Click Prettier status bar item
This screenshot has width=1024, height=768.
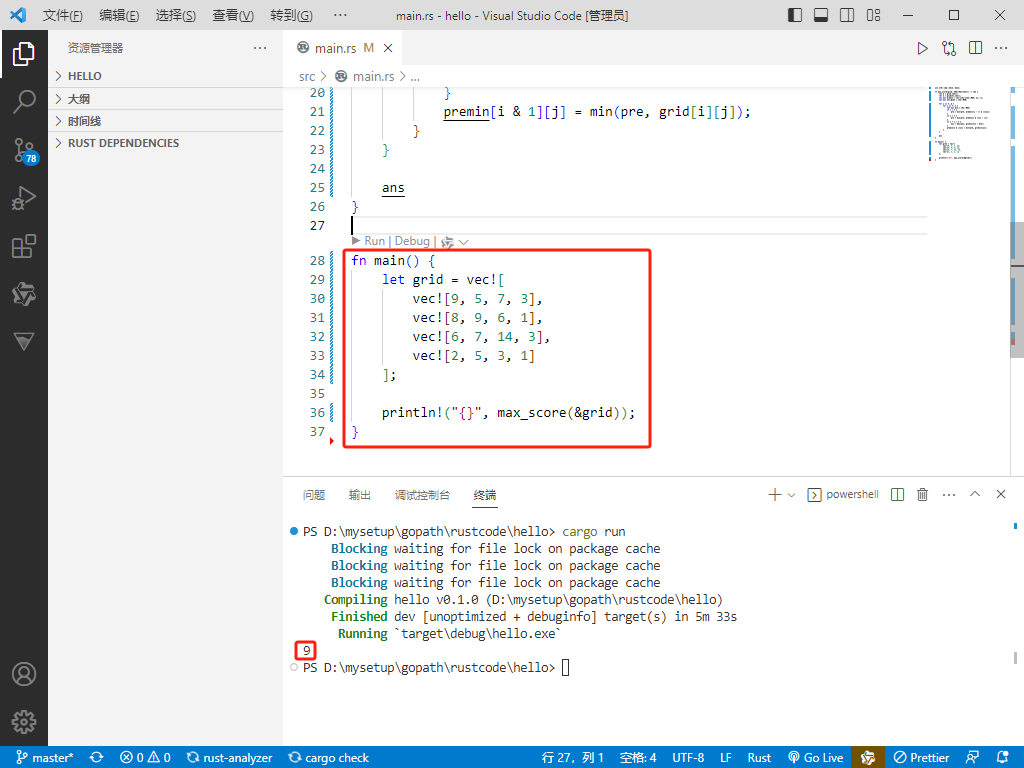coord(921,758)
